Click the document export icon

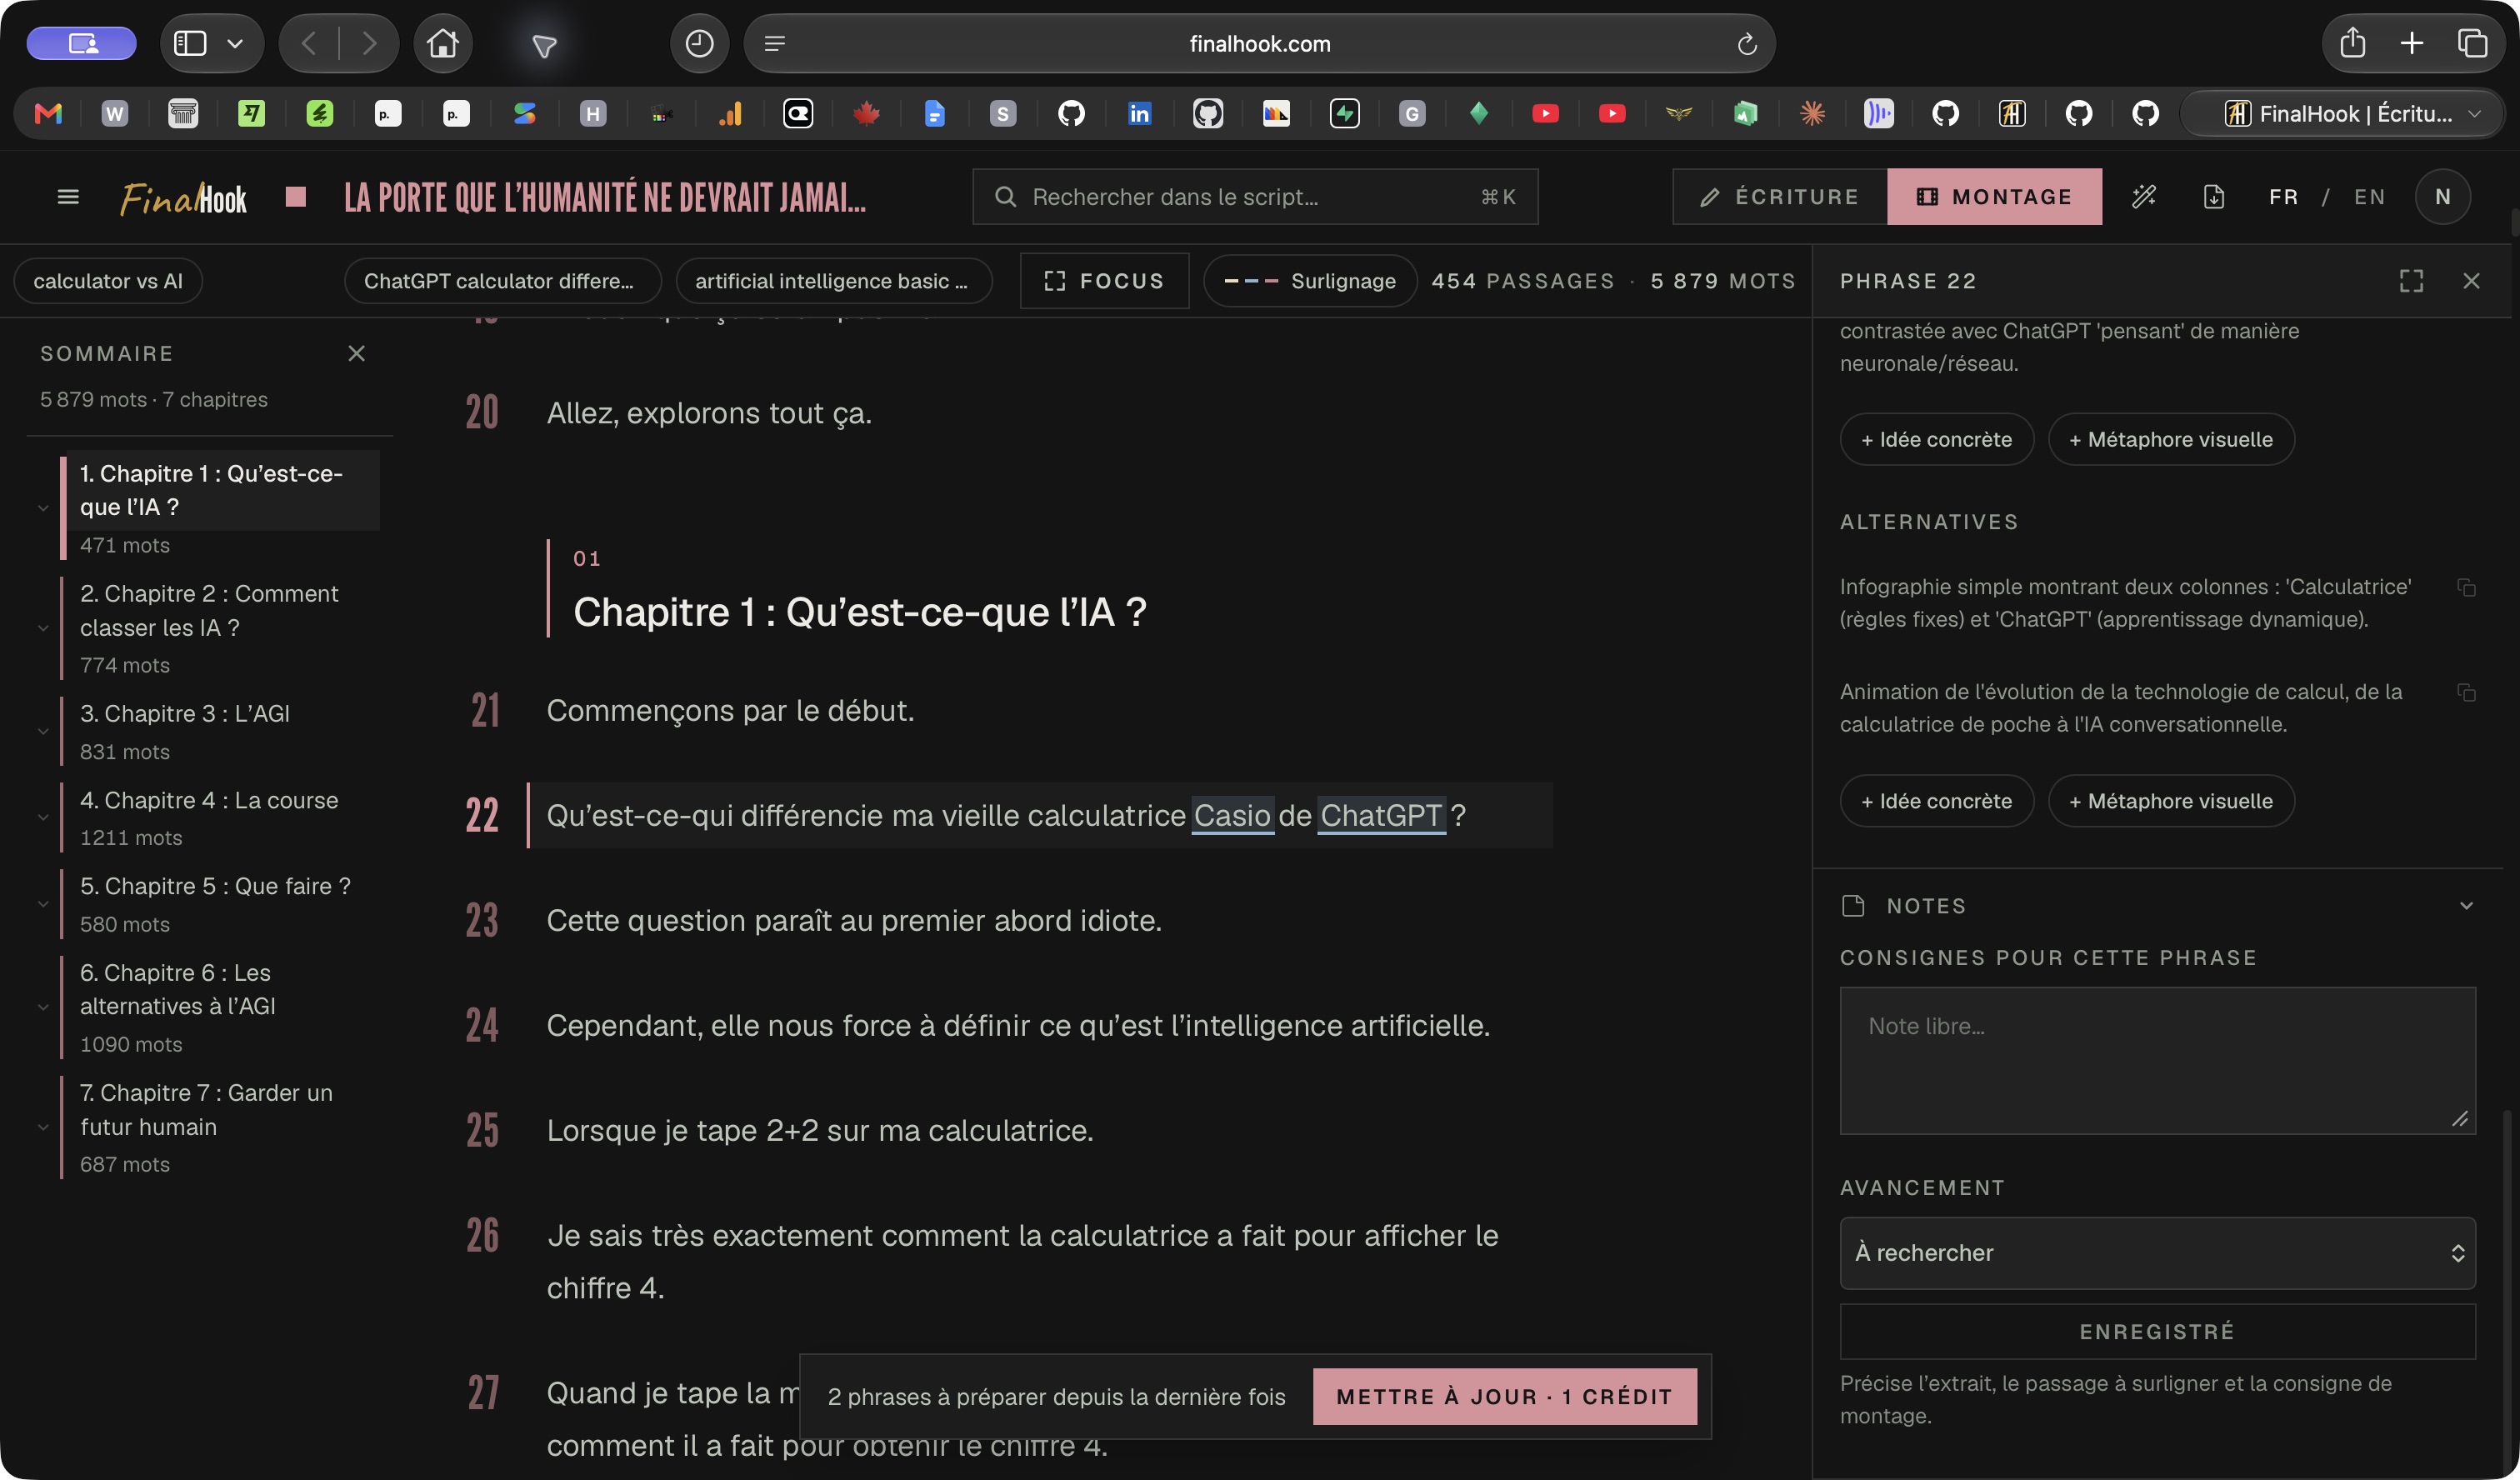point(2214,196)
